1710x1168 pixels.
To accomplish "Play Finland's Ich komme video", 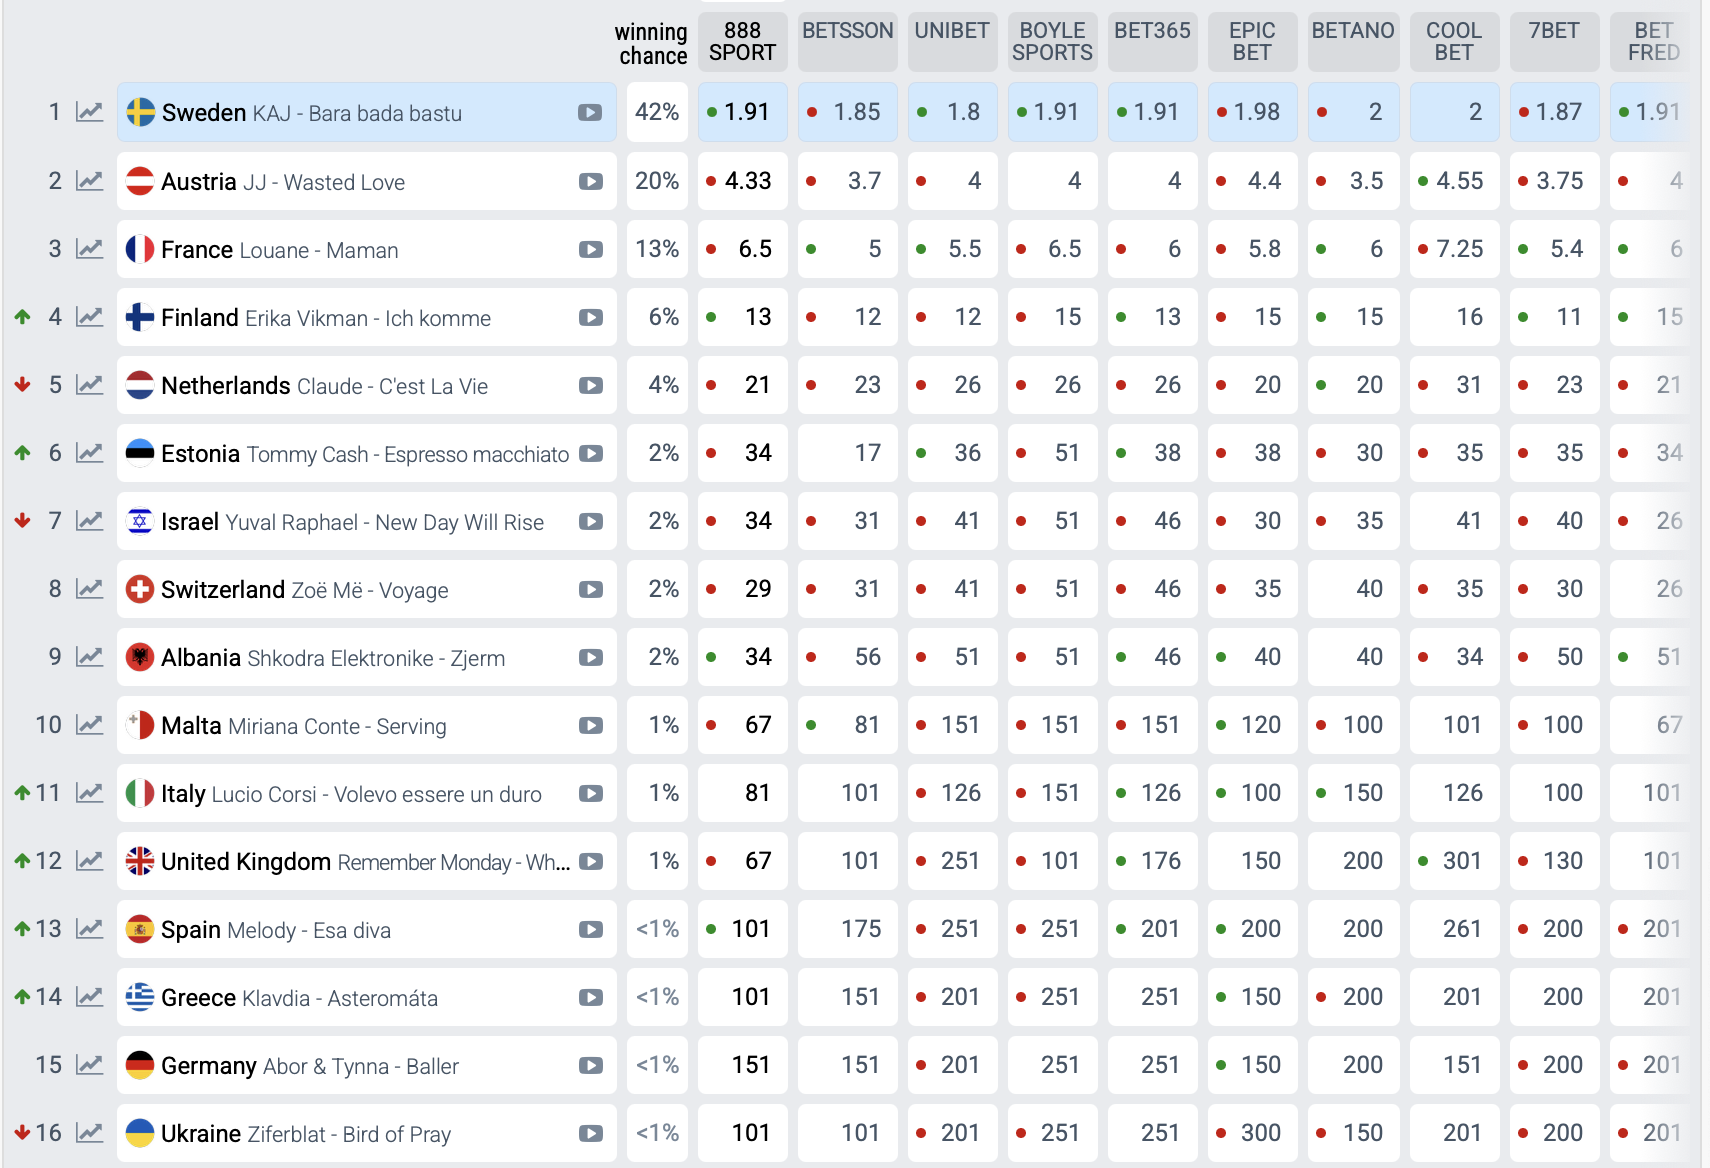I will coord(590,318).
